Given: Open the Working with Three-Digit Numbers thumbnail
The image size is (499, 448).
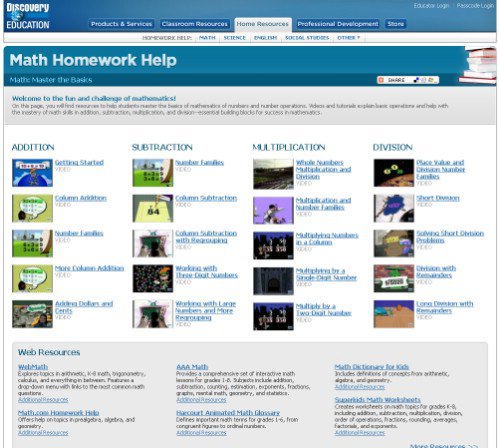Looking at the screenshot, I should tap(153, 279).
